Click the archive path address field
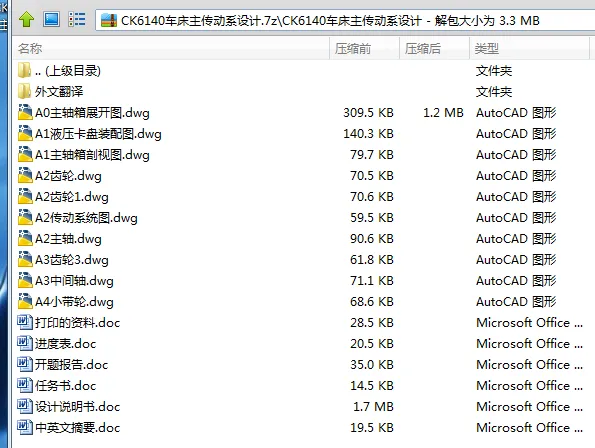 click(345, 20)
